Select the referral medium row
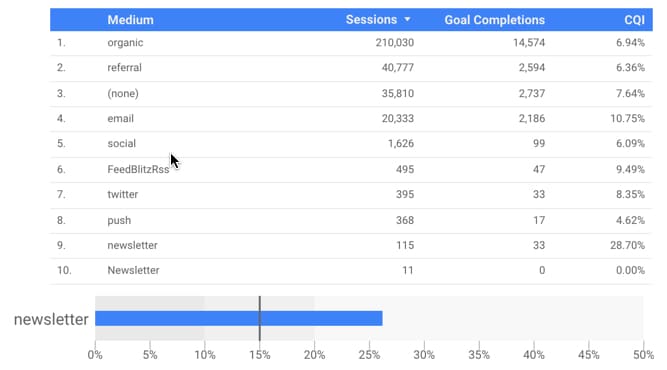Viewport: 667px width, 370px height. (x=351, y=68)
